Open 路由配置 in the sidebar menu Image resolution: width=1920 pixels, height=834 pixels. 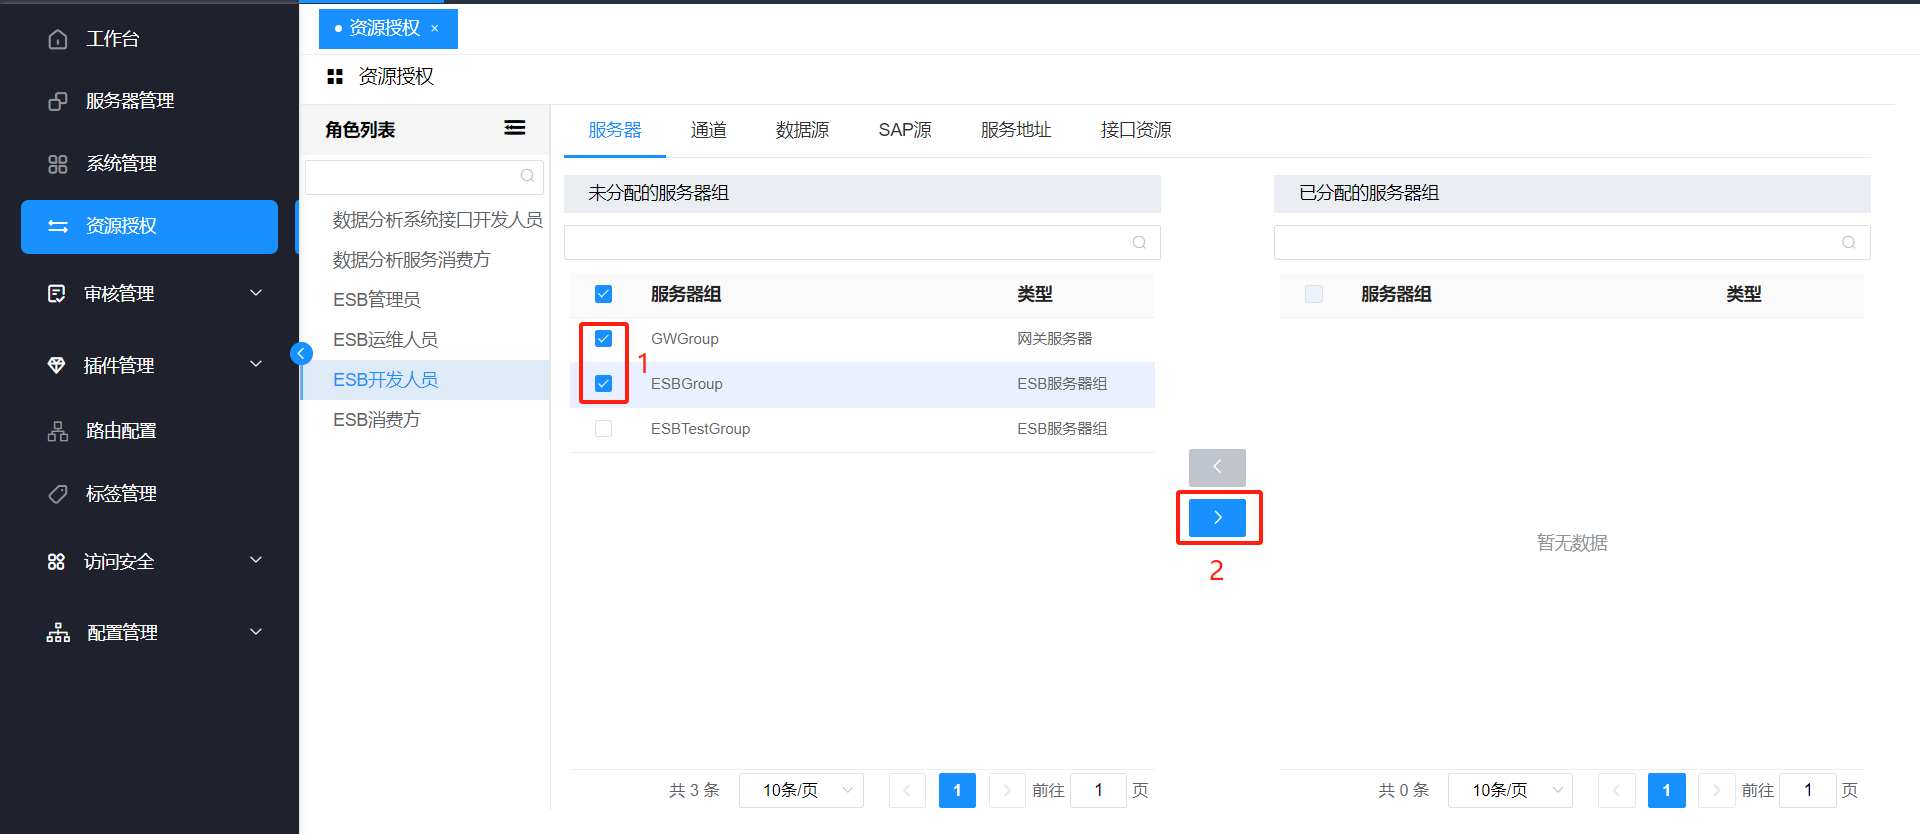coord(121,431)
